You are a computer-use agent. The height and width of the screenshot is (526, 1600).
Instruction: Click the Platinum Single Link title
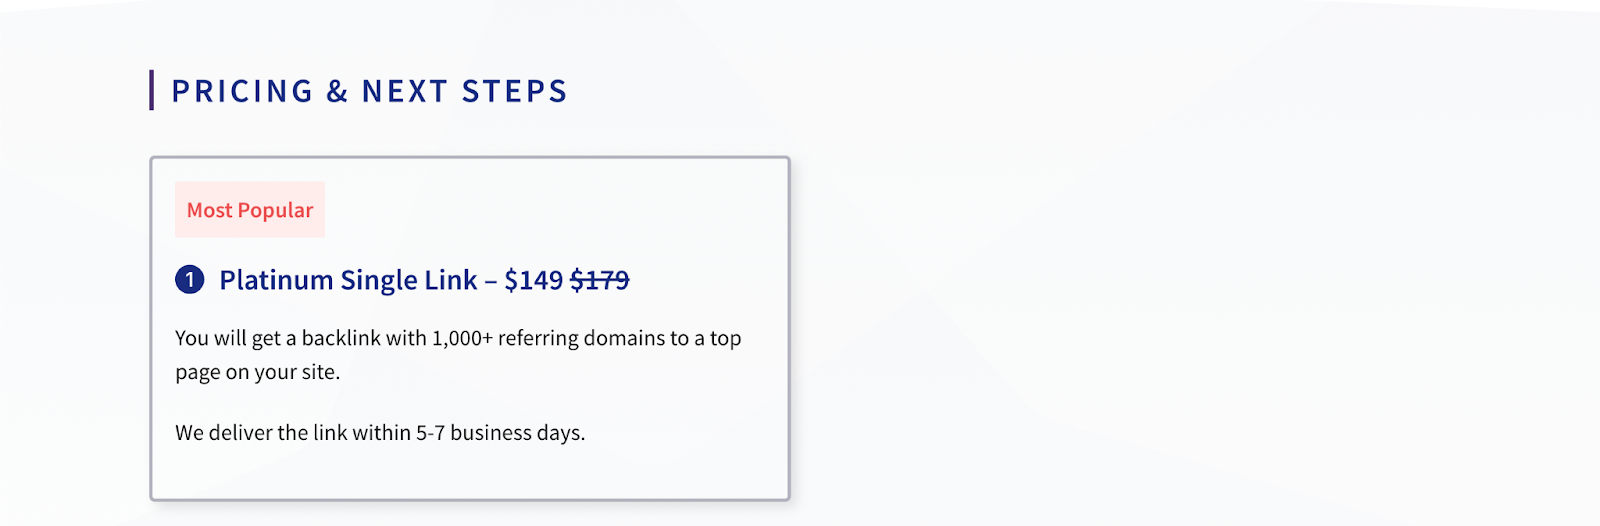click(348, 280)
